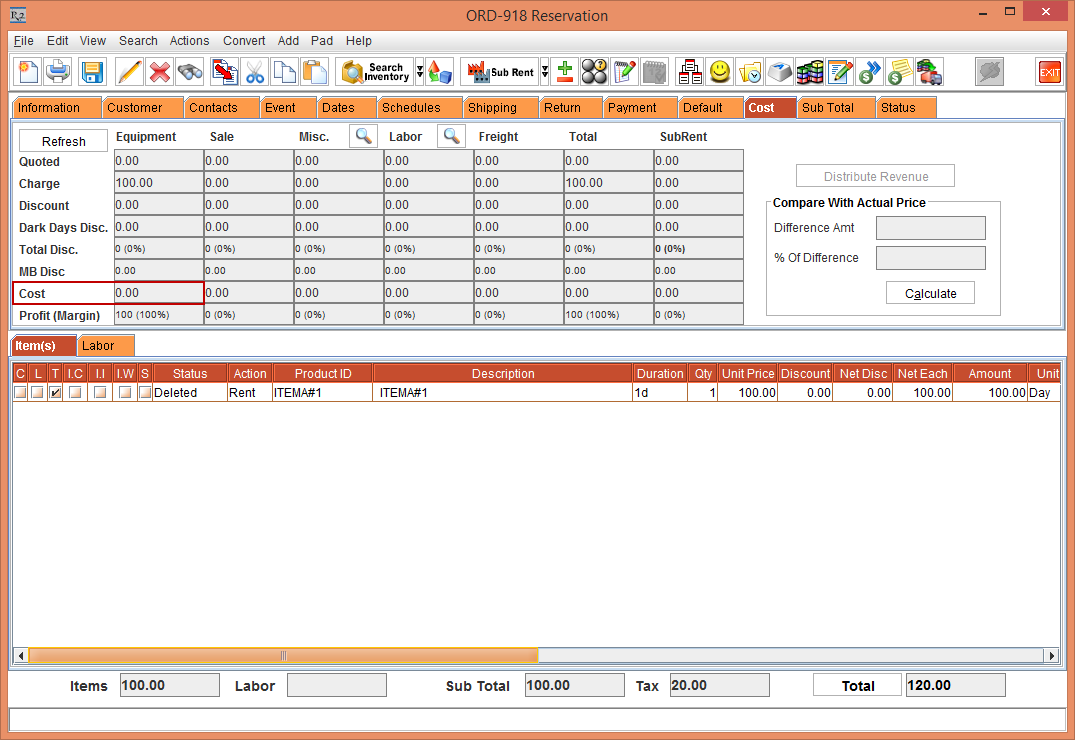This screenshot has width=1075, height=740.
Task: Tick the I.W column checkbox for ITEMA#1
Action: (x=124, y=393)
